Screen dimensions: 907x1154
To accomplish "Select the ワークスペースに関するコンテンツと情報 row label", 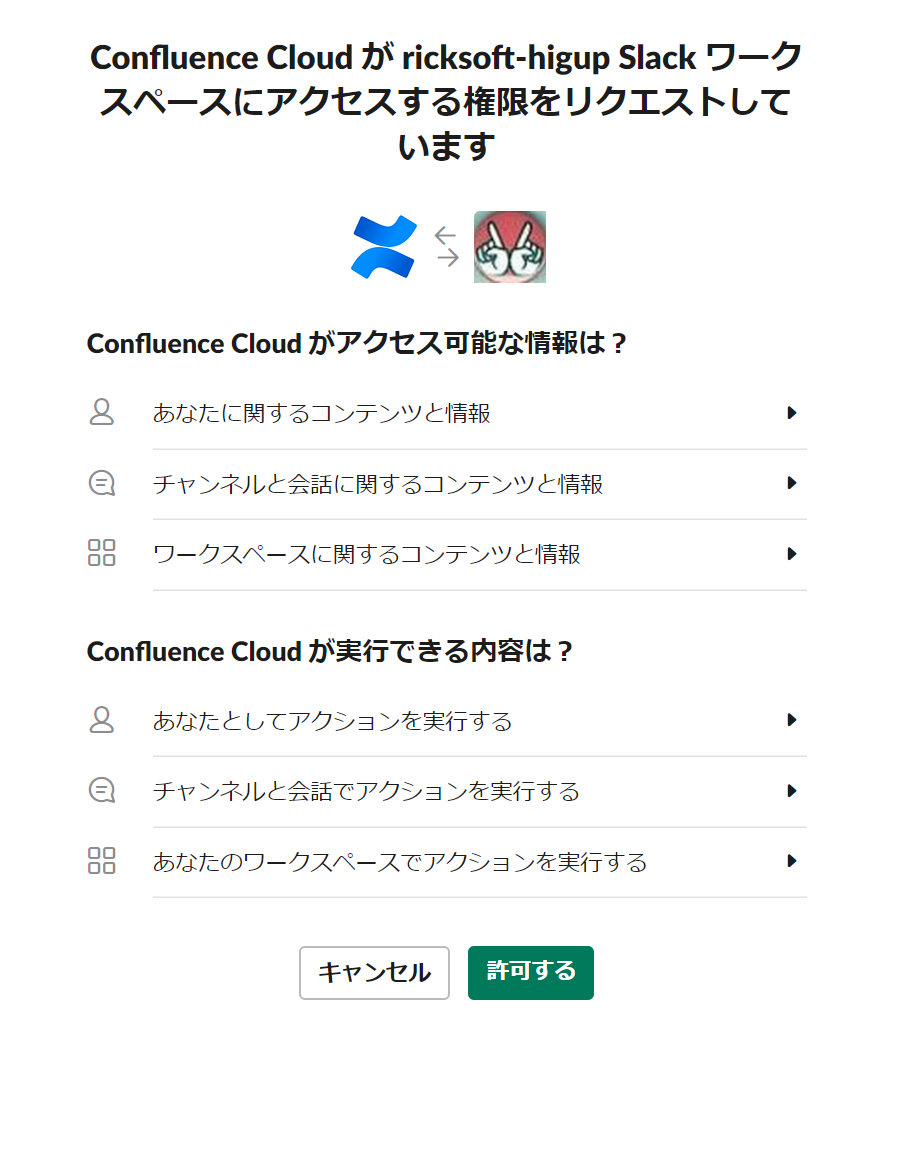I will click(x=367, y=553).
